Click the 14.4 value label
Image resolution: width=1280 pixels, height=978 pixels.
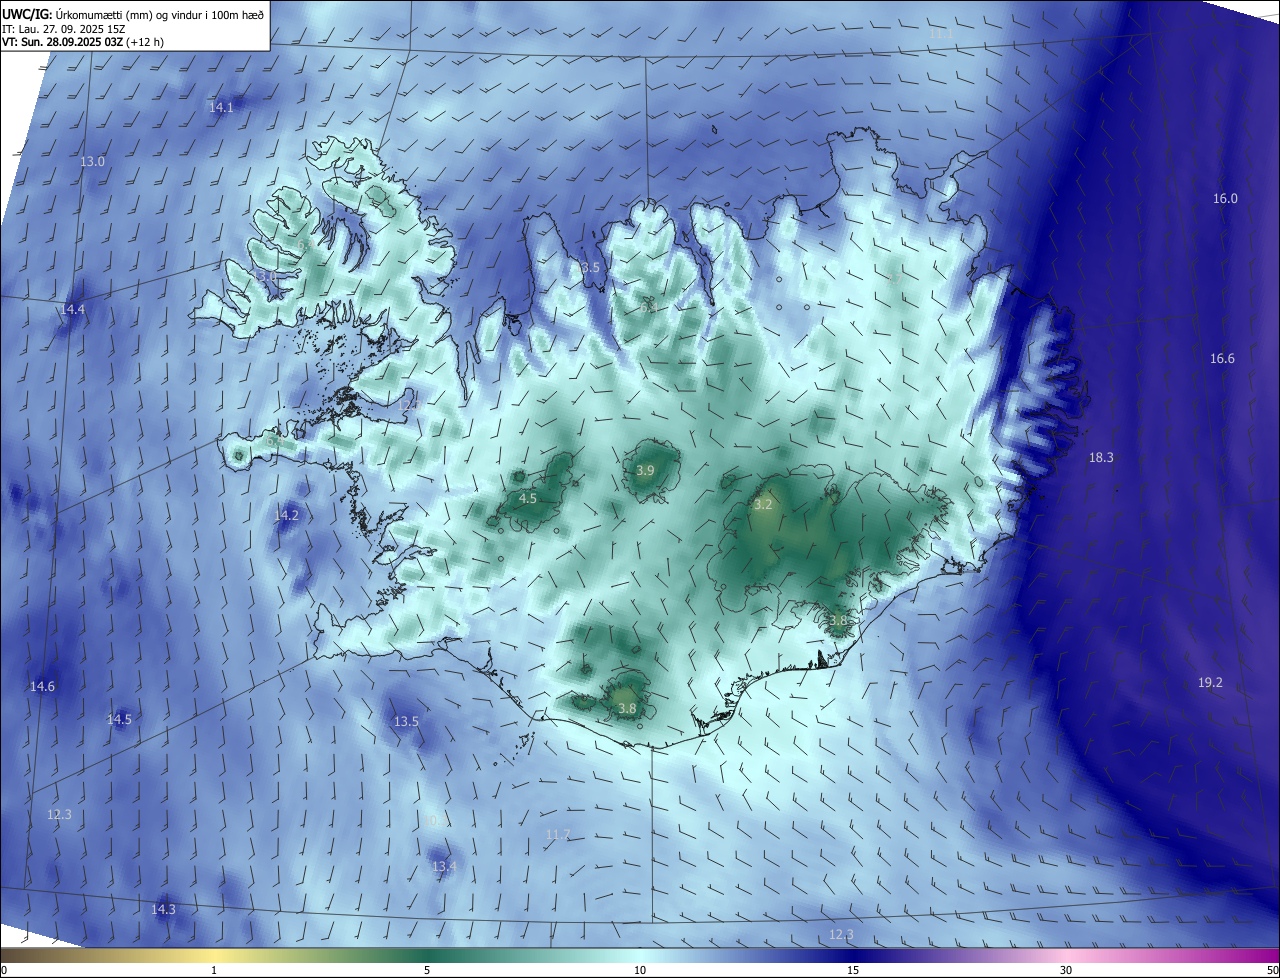pyautogui.click(x=73, y=310)
